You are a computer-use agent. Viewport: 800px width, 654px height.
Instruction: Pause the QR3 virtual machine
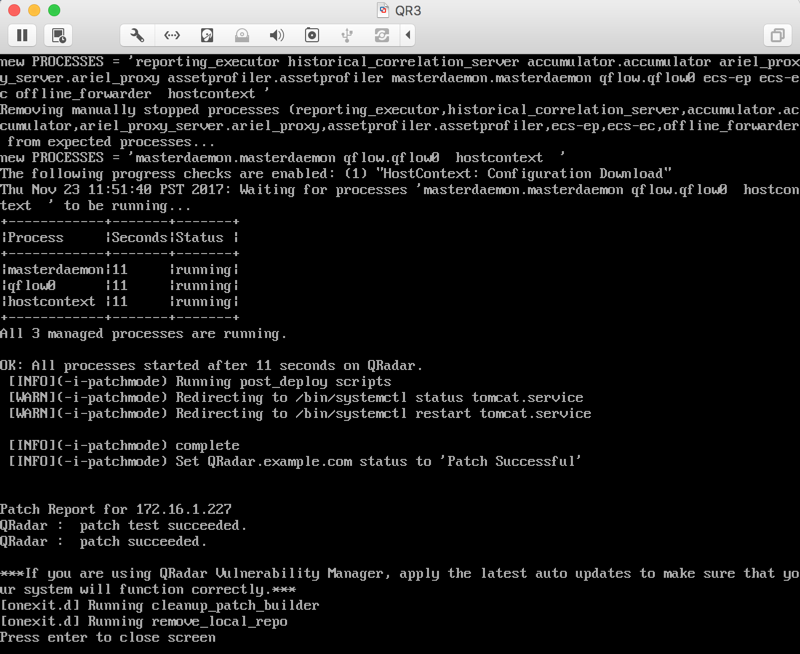tap(22, 35)
